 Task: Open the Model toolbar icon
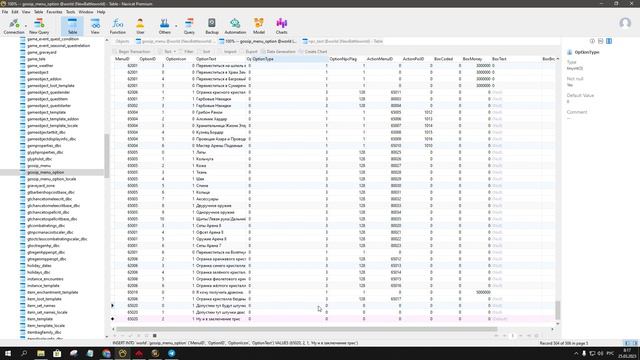[x=259, y=26]
